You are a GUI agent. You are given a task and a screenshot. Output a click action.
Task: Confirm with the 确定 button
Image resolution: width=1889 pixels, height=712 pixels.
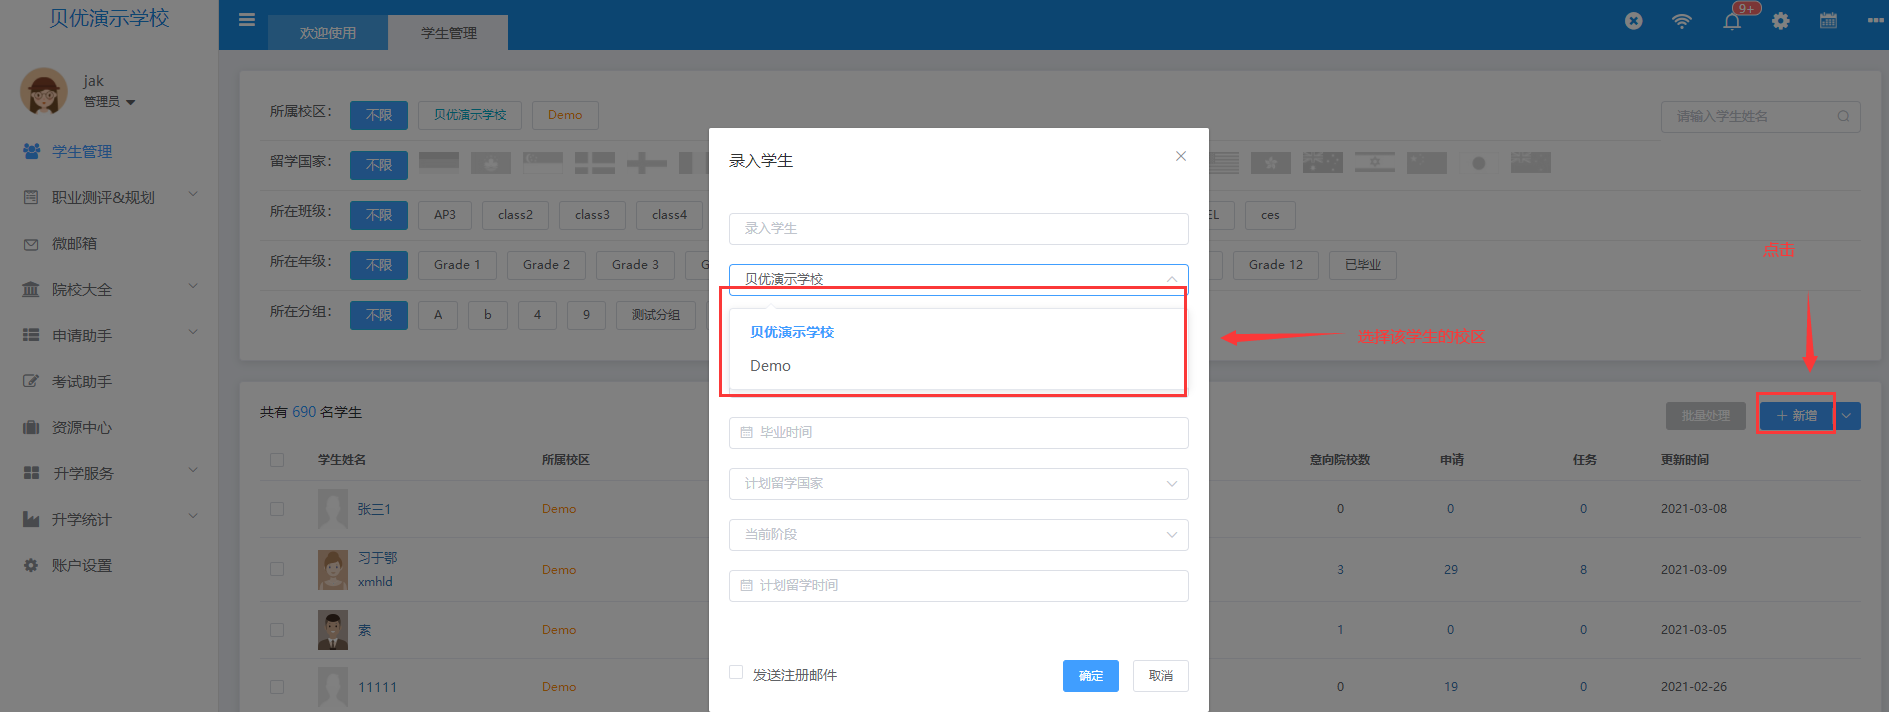click(x=1090, y=676)
